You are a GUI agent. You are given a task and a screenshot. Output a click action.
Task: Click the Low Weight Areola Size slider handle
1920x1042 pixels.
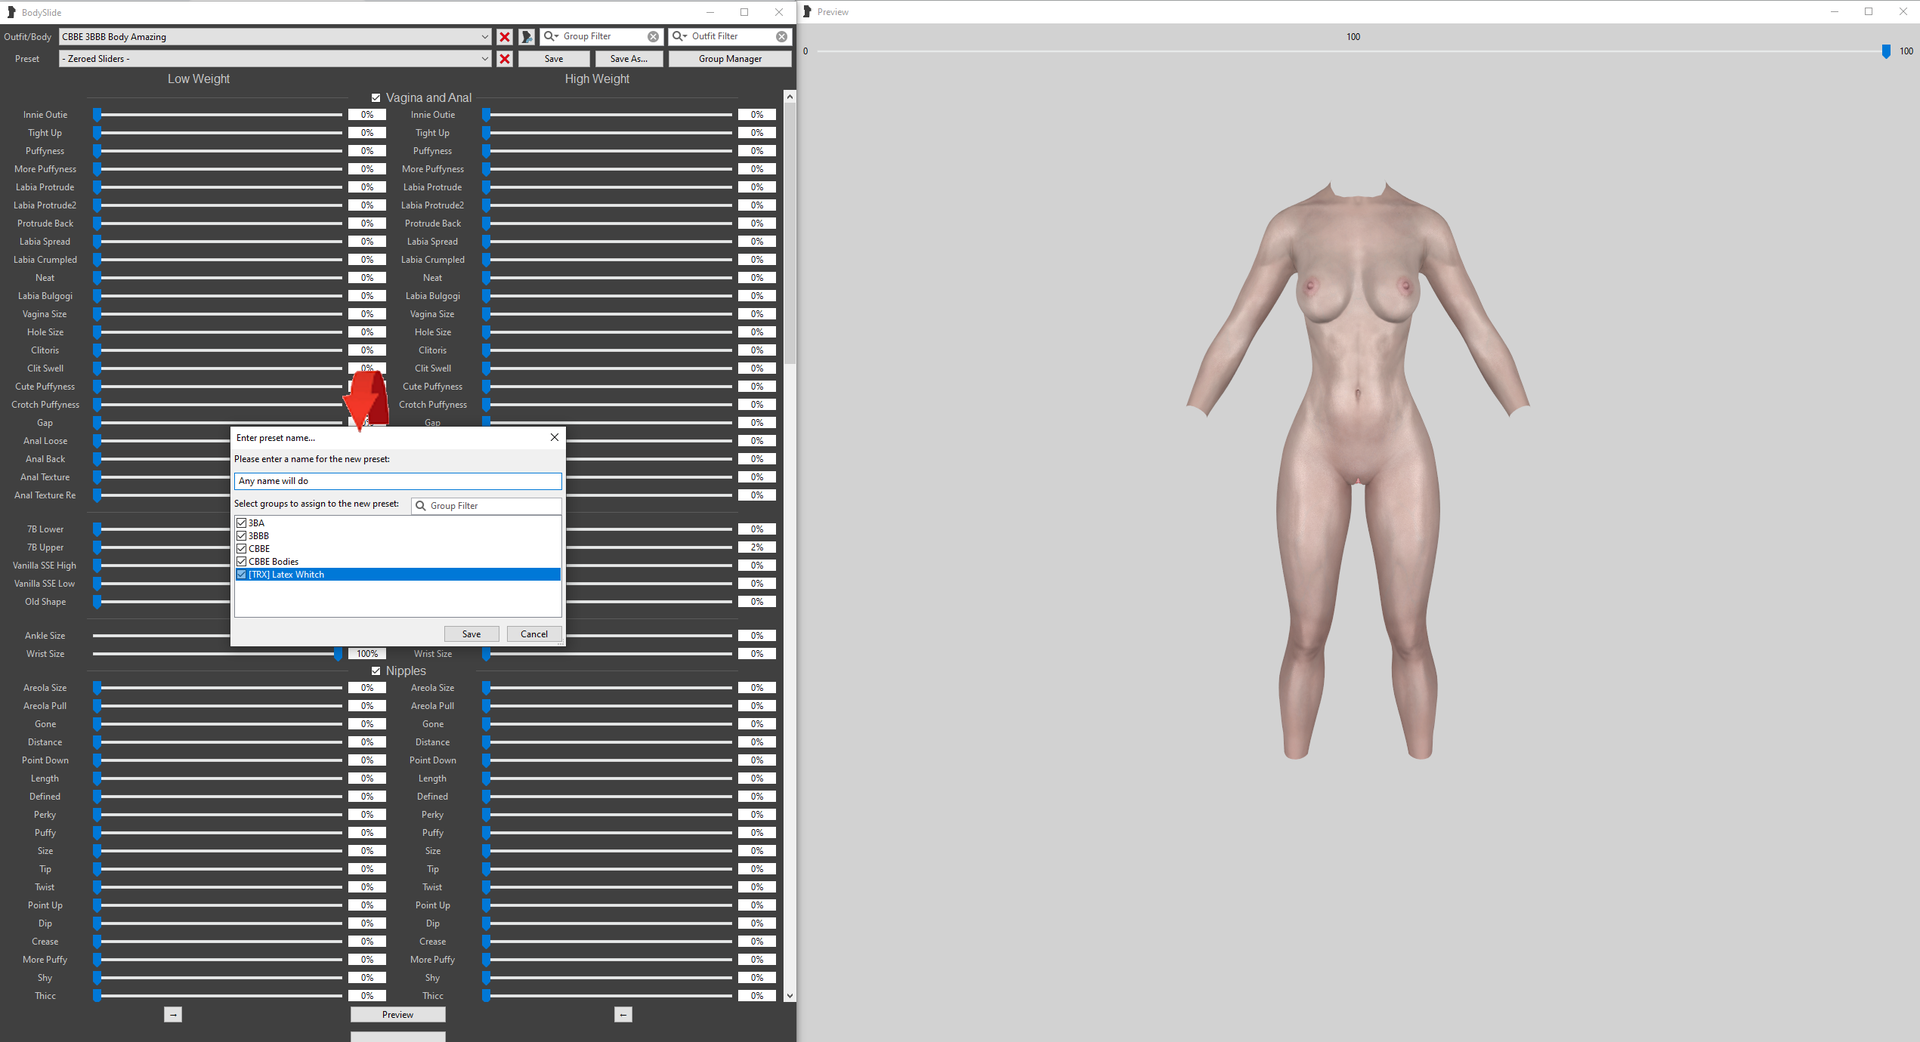(x=97, y=688)
